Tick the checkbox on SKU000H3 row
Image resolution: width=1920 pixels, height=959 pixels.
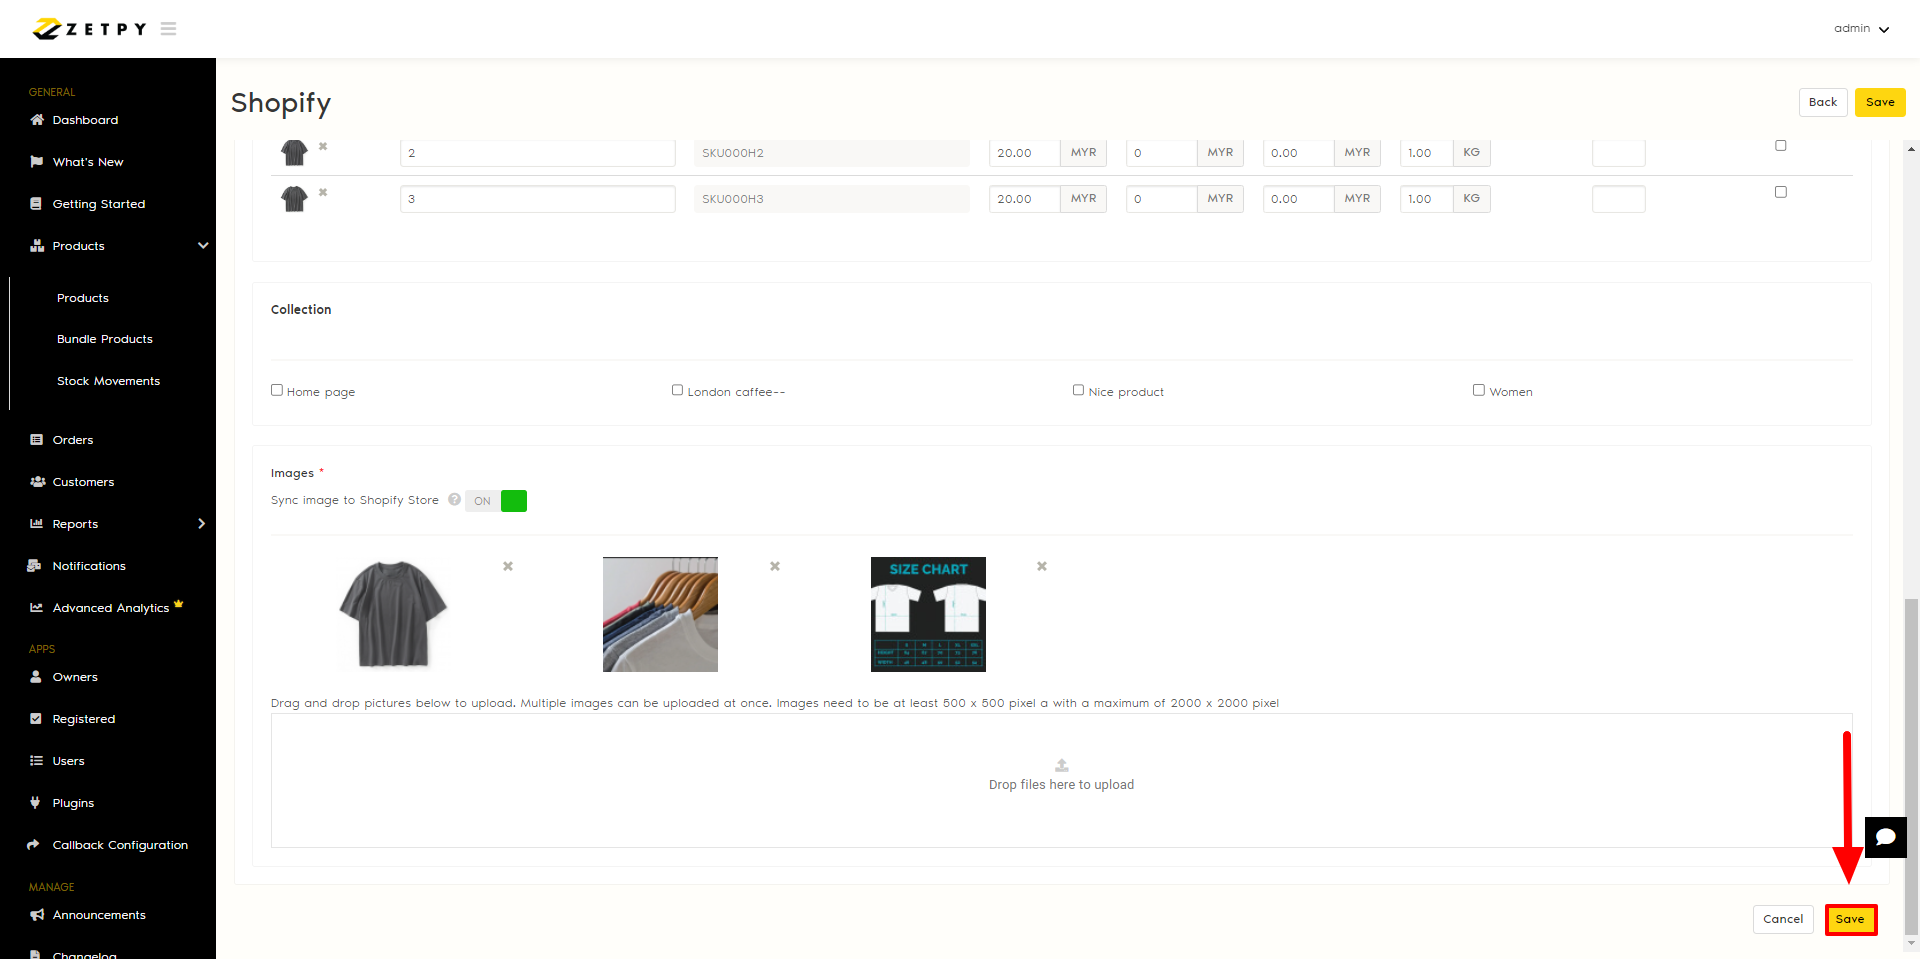1781,192
